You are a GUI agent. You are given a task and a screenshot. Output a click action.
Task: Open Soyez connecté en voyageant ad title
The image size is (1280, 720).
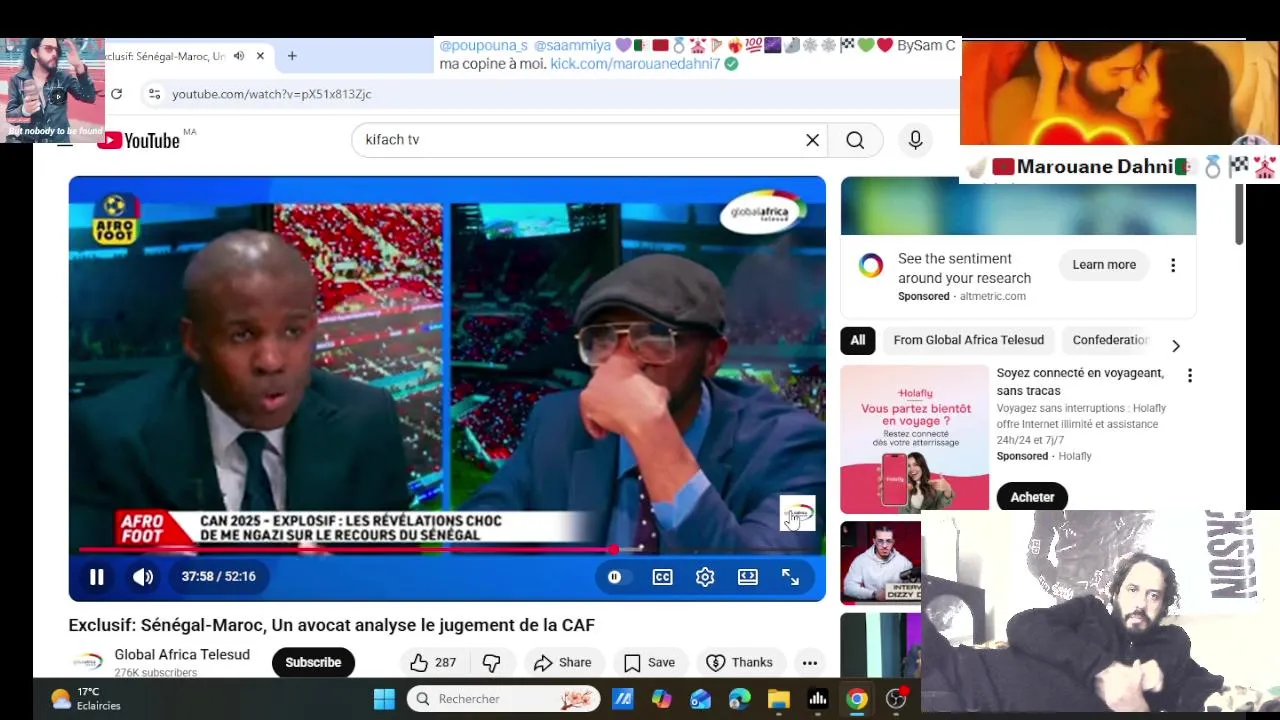[x=1080, y=382]
